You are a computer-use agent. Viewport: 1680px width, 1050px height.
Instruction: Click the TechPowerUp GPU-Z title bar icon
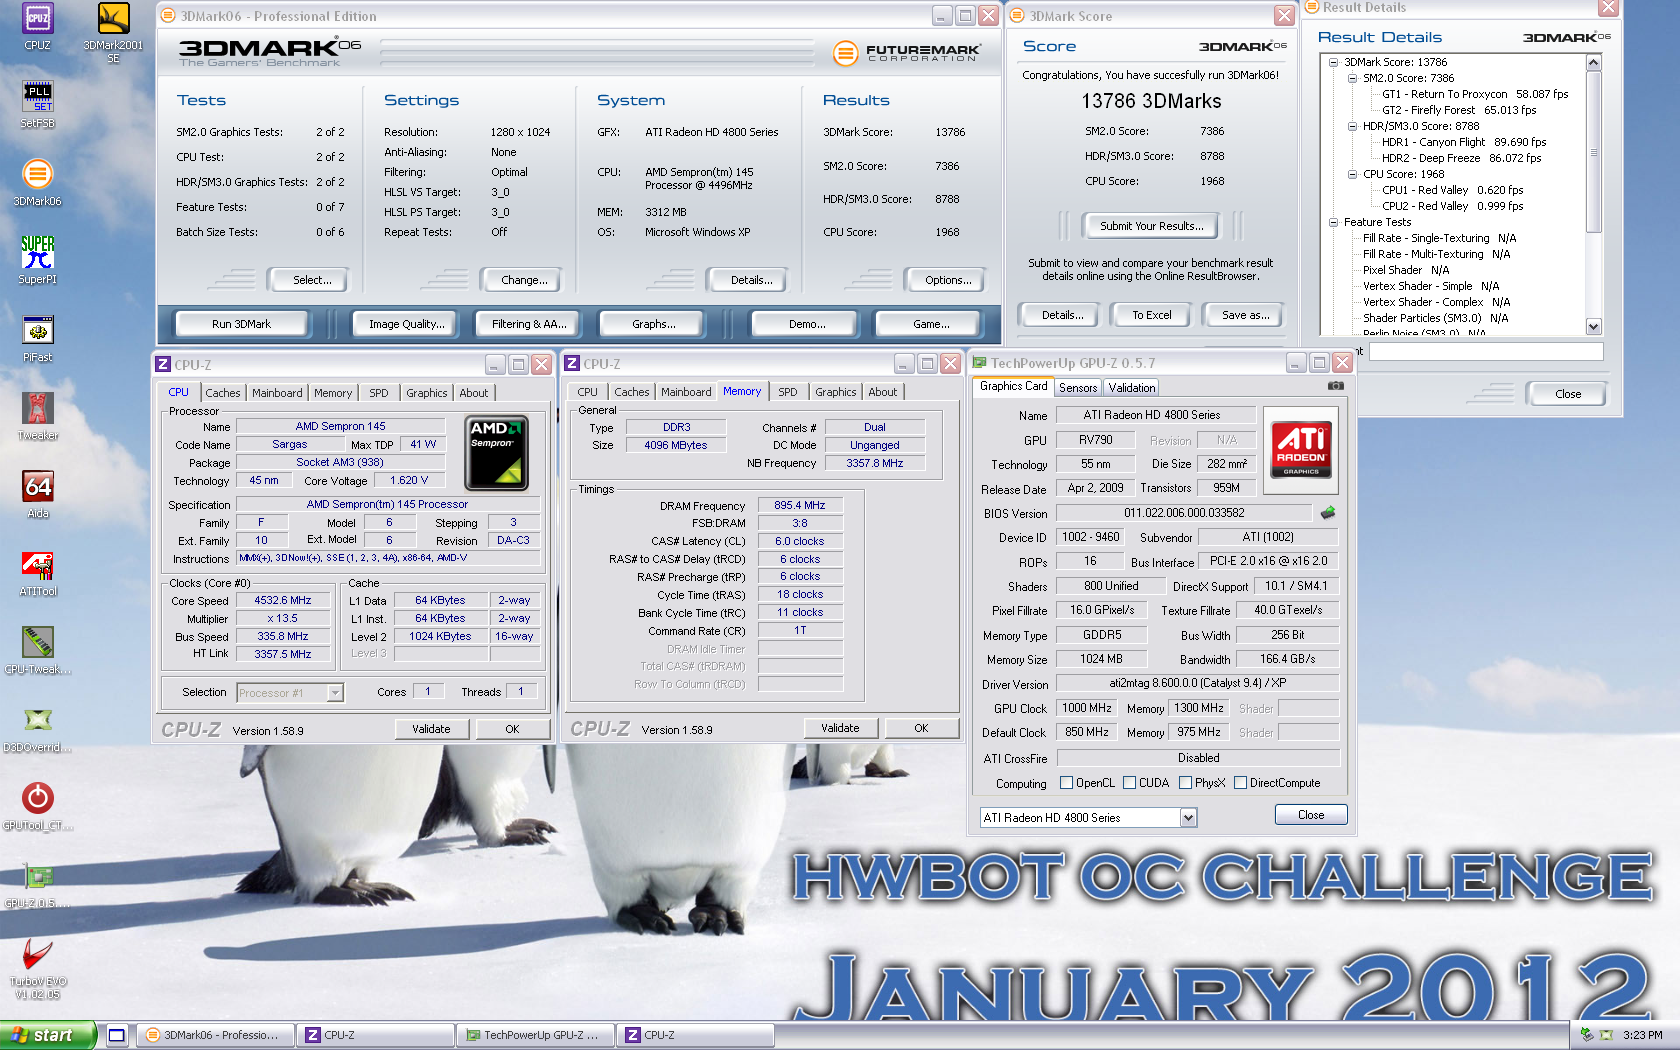tap(980, 363)
